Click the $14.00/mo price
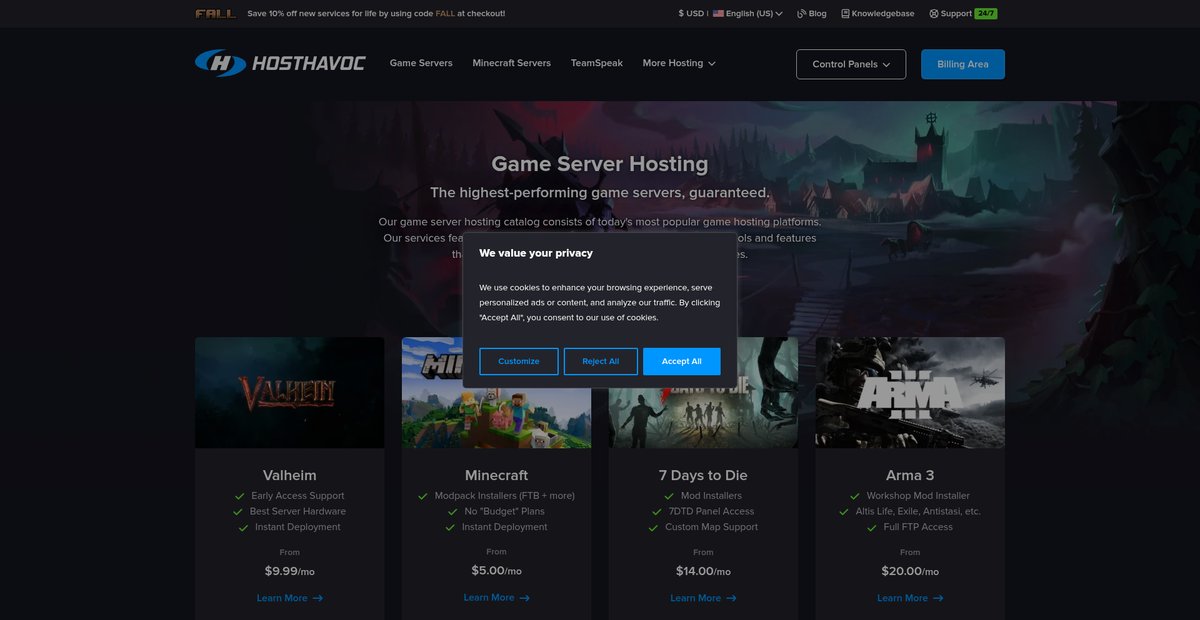The image size is (1200, 620). coord(703,571)
